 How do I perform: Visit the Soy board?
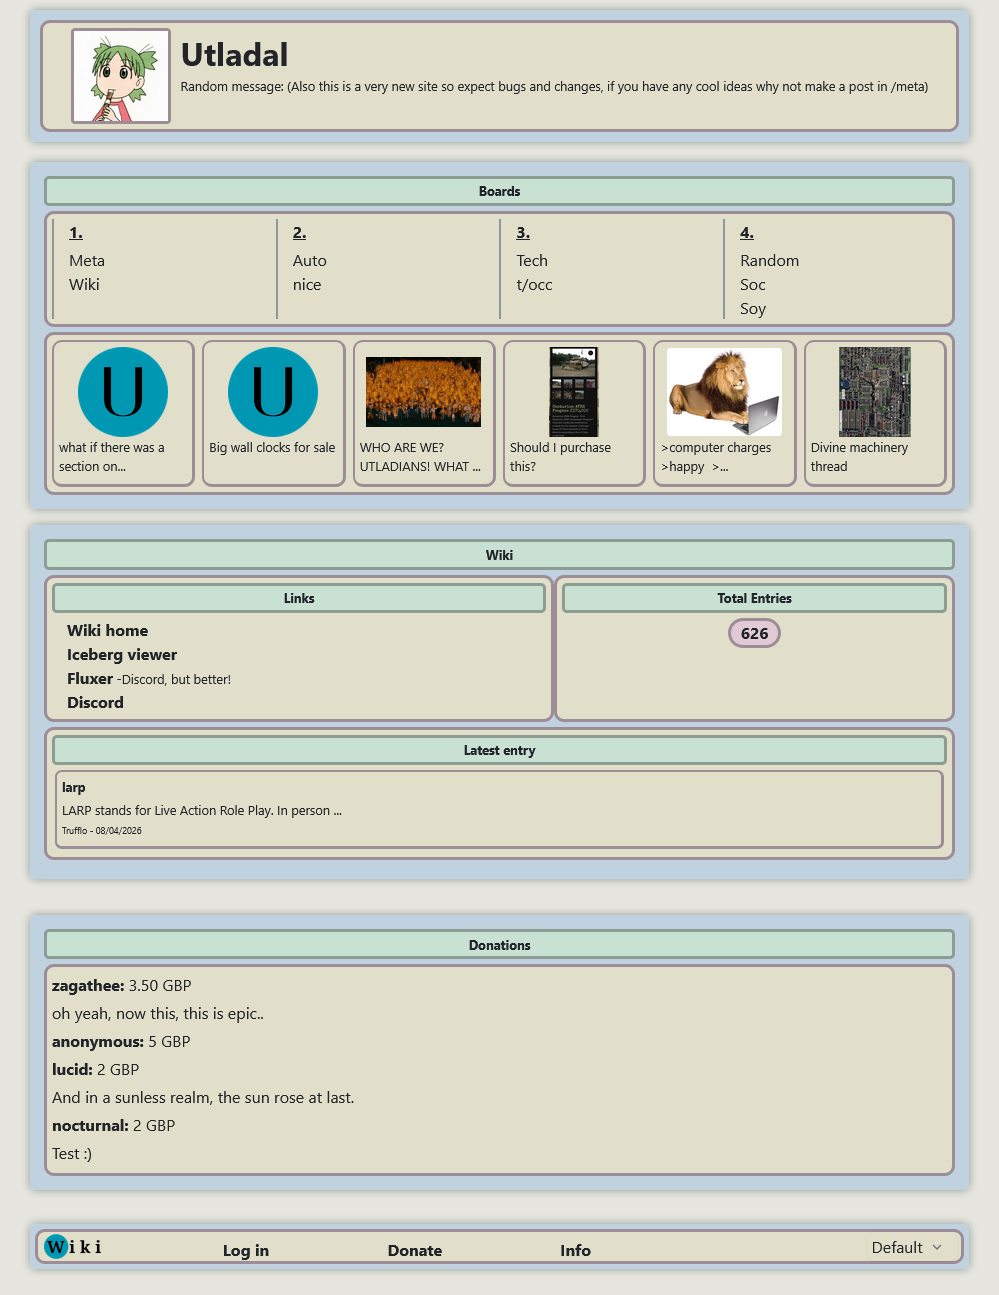click(x=753, y=309)
